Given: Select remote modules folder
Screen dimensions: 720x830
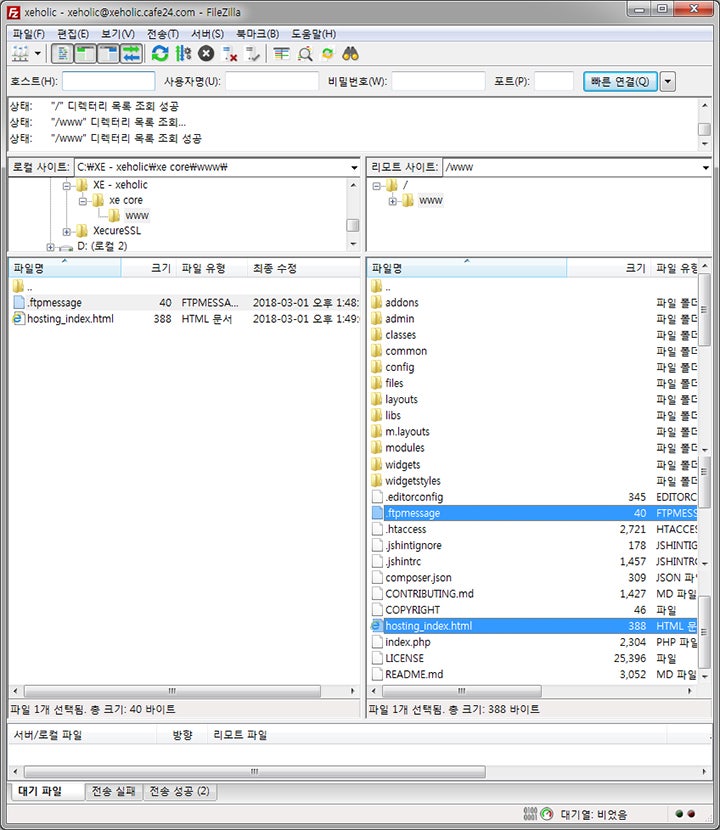Looking at the screenshot, I should [x=533, y=448].
